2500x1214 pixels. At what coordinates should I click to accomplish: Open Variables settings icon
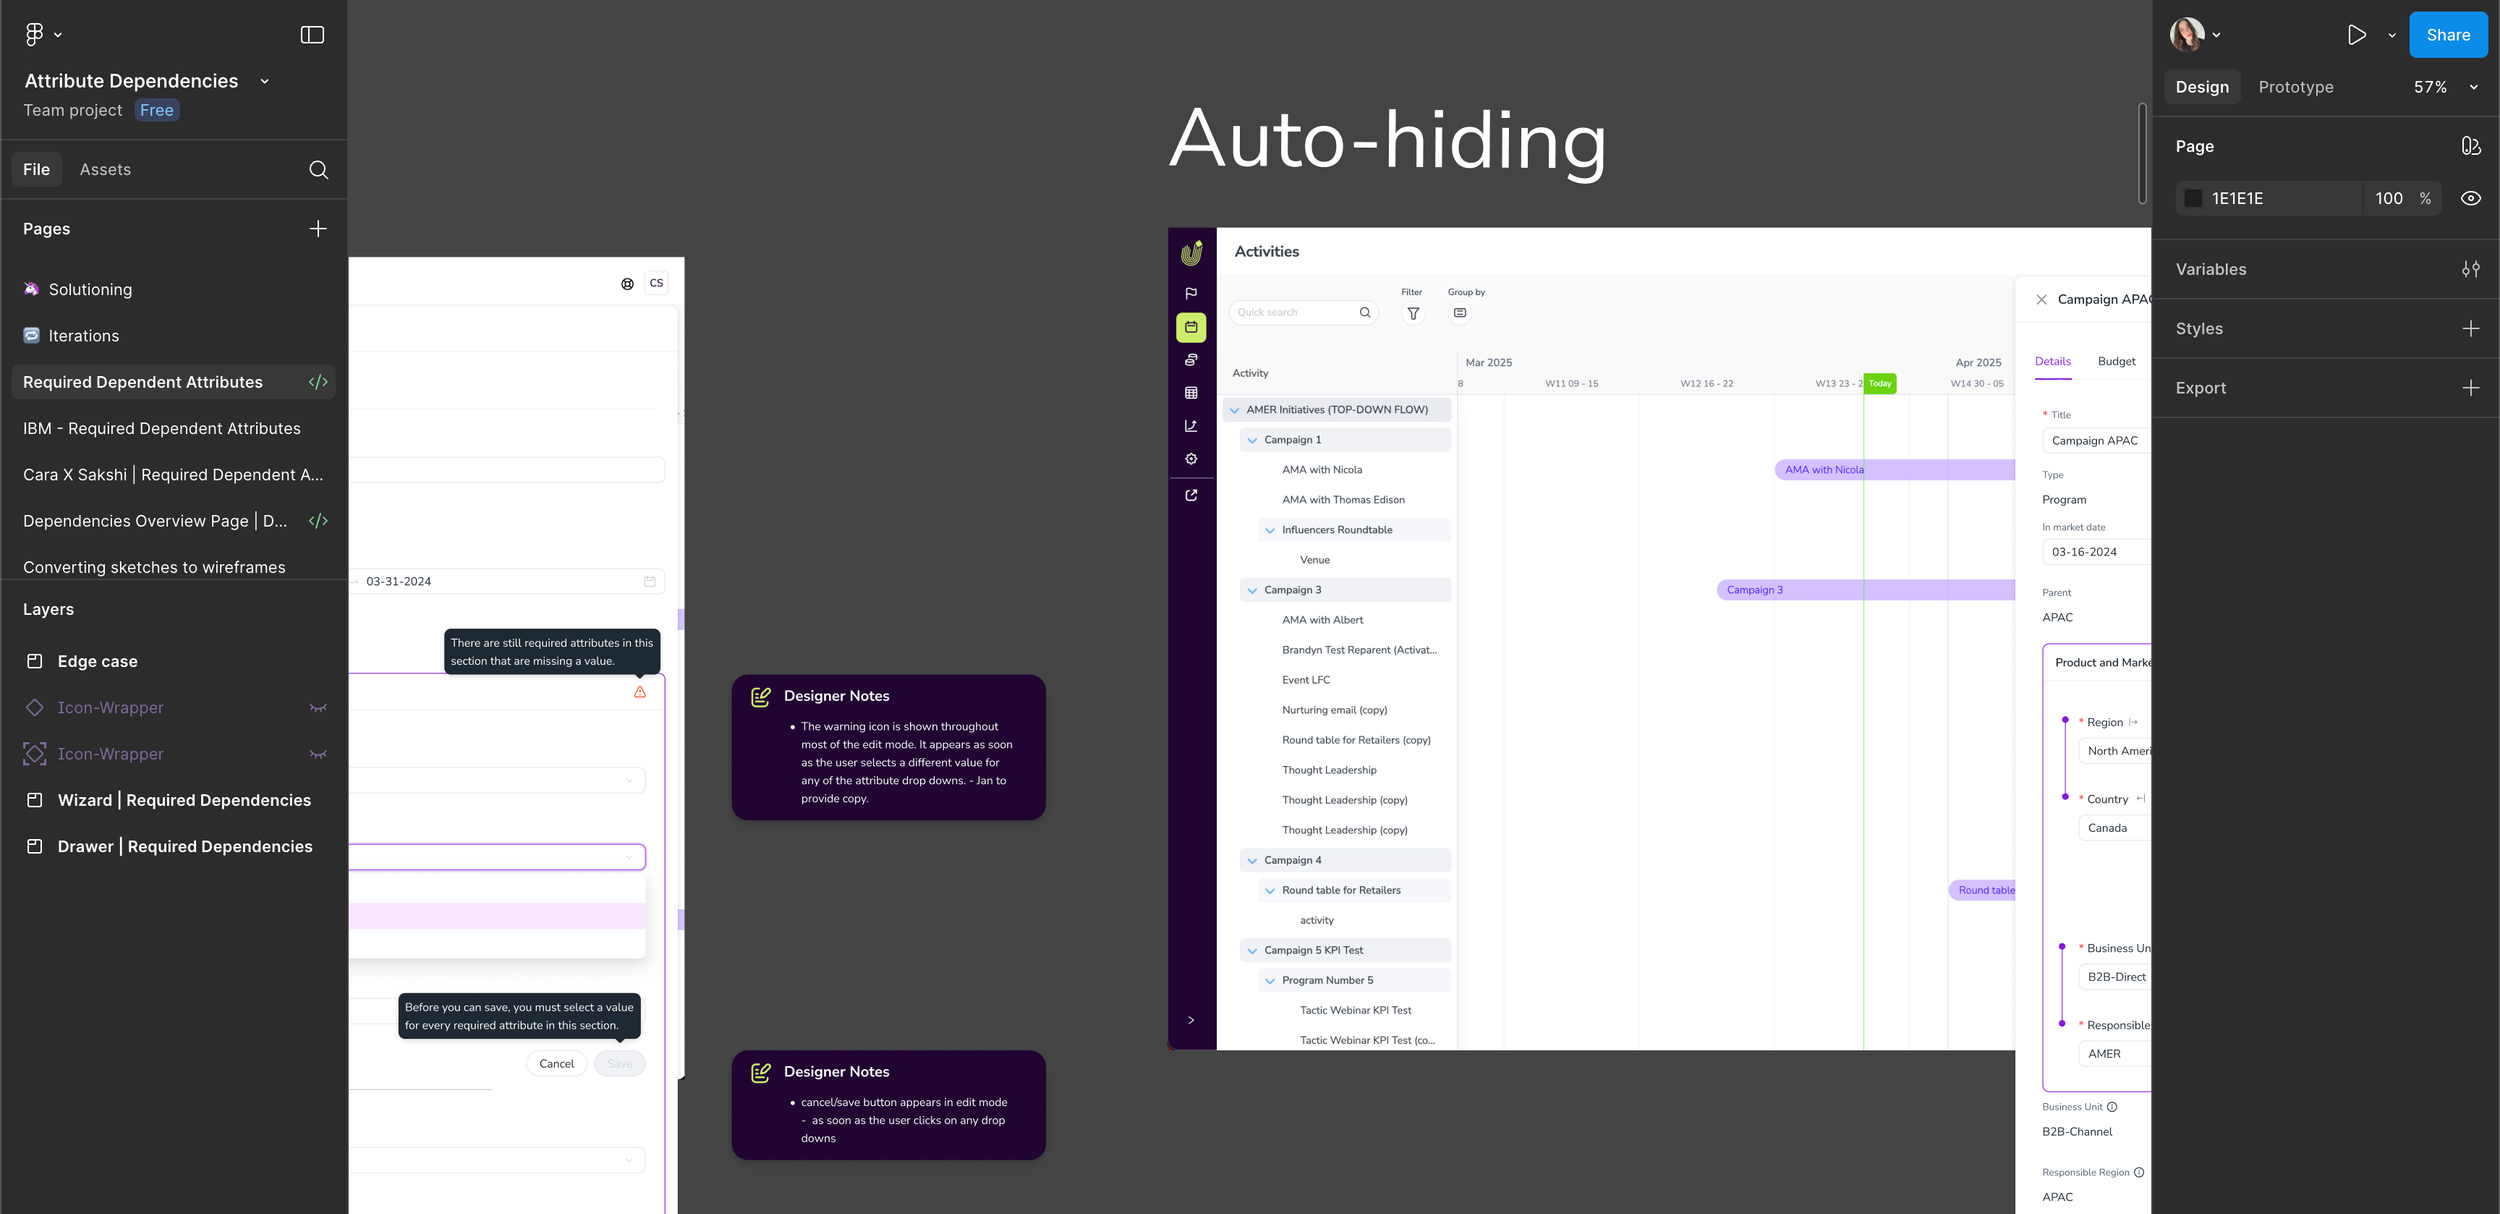[x=2470, y=269]
